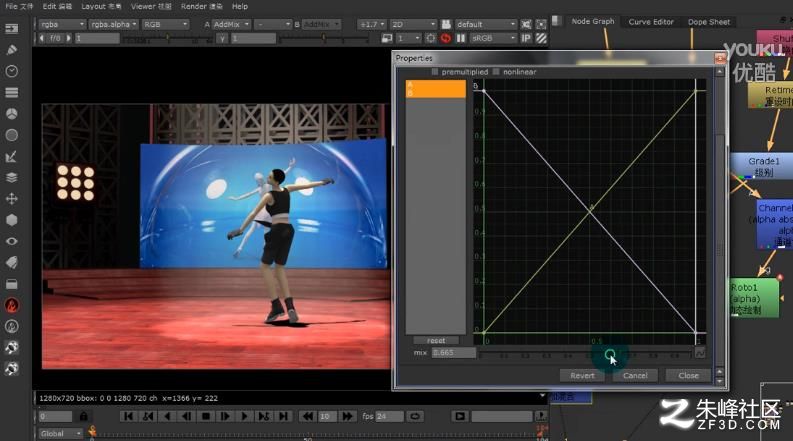The width and height of the screenshot is (793, 441).
Task: Open the Color nodes pie icon
Action: coord(12,114)
